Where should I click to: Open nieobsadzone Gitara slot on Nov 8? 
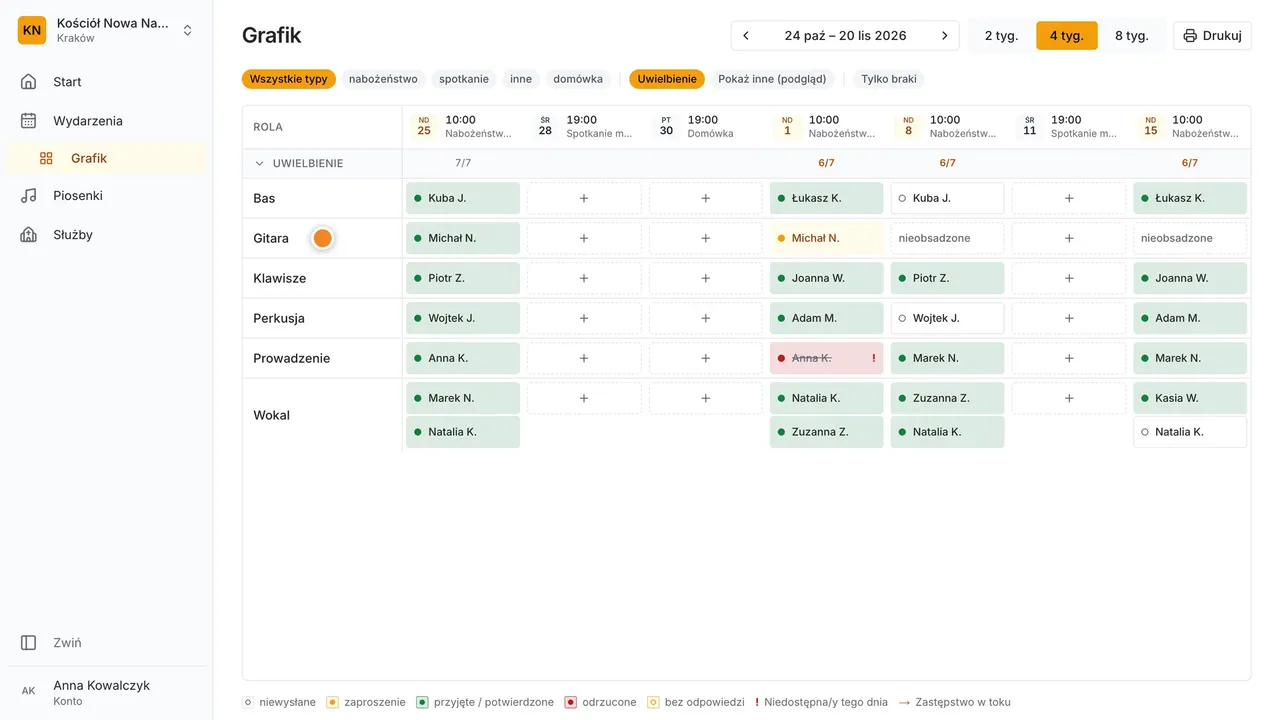(947, 238)
